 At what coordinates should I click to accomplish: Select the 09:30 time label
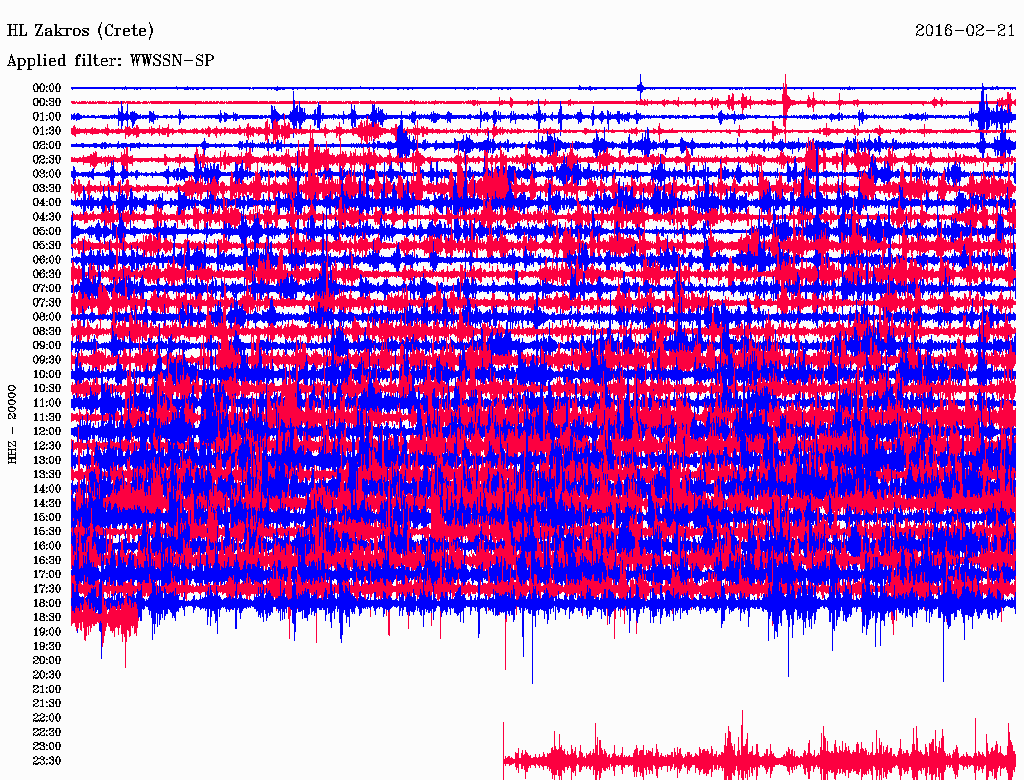[47, 360]
